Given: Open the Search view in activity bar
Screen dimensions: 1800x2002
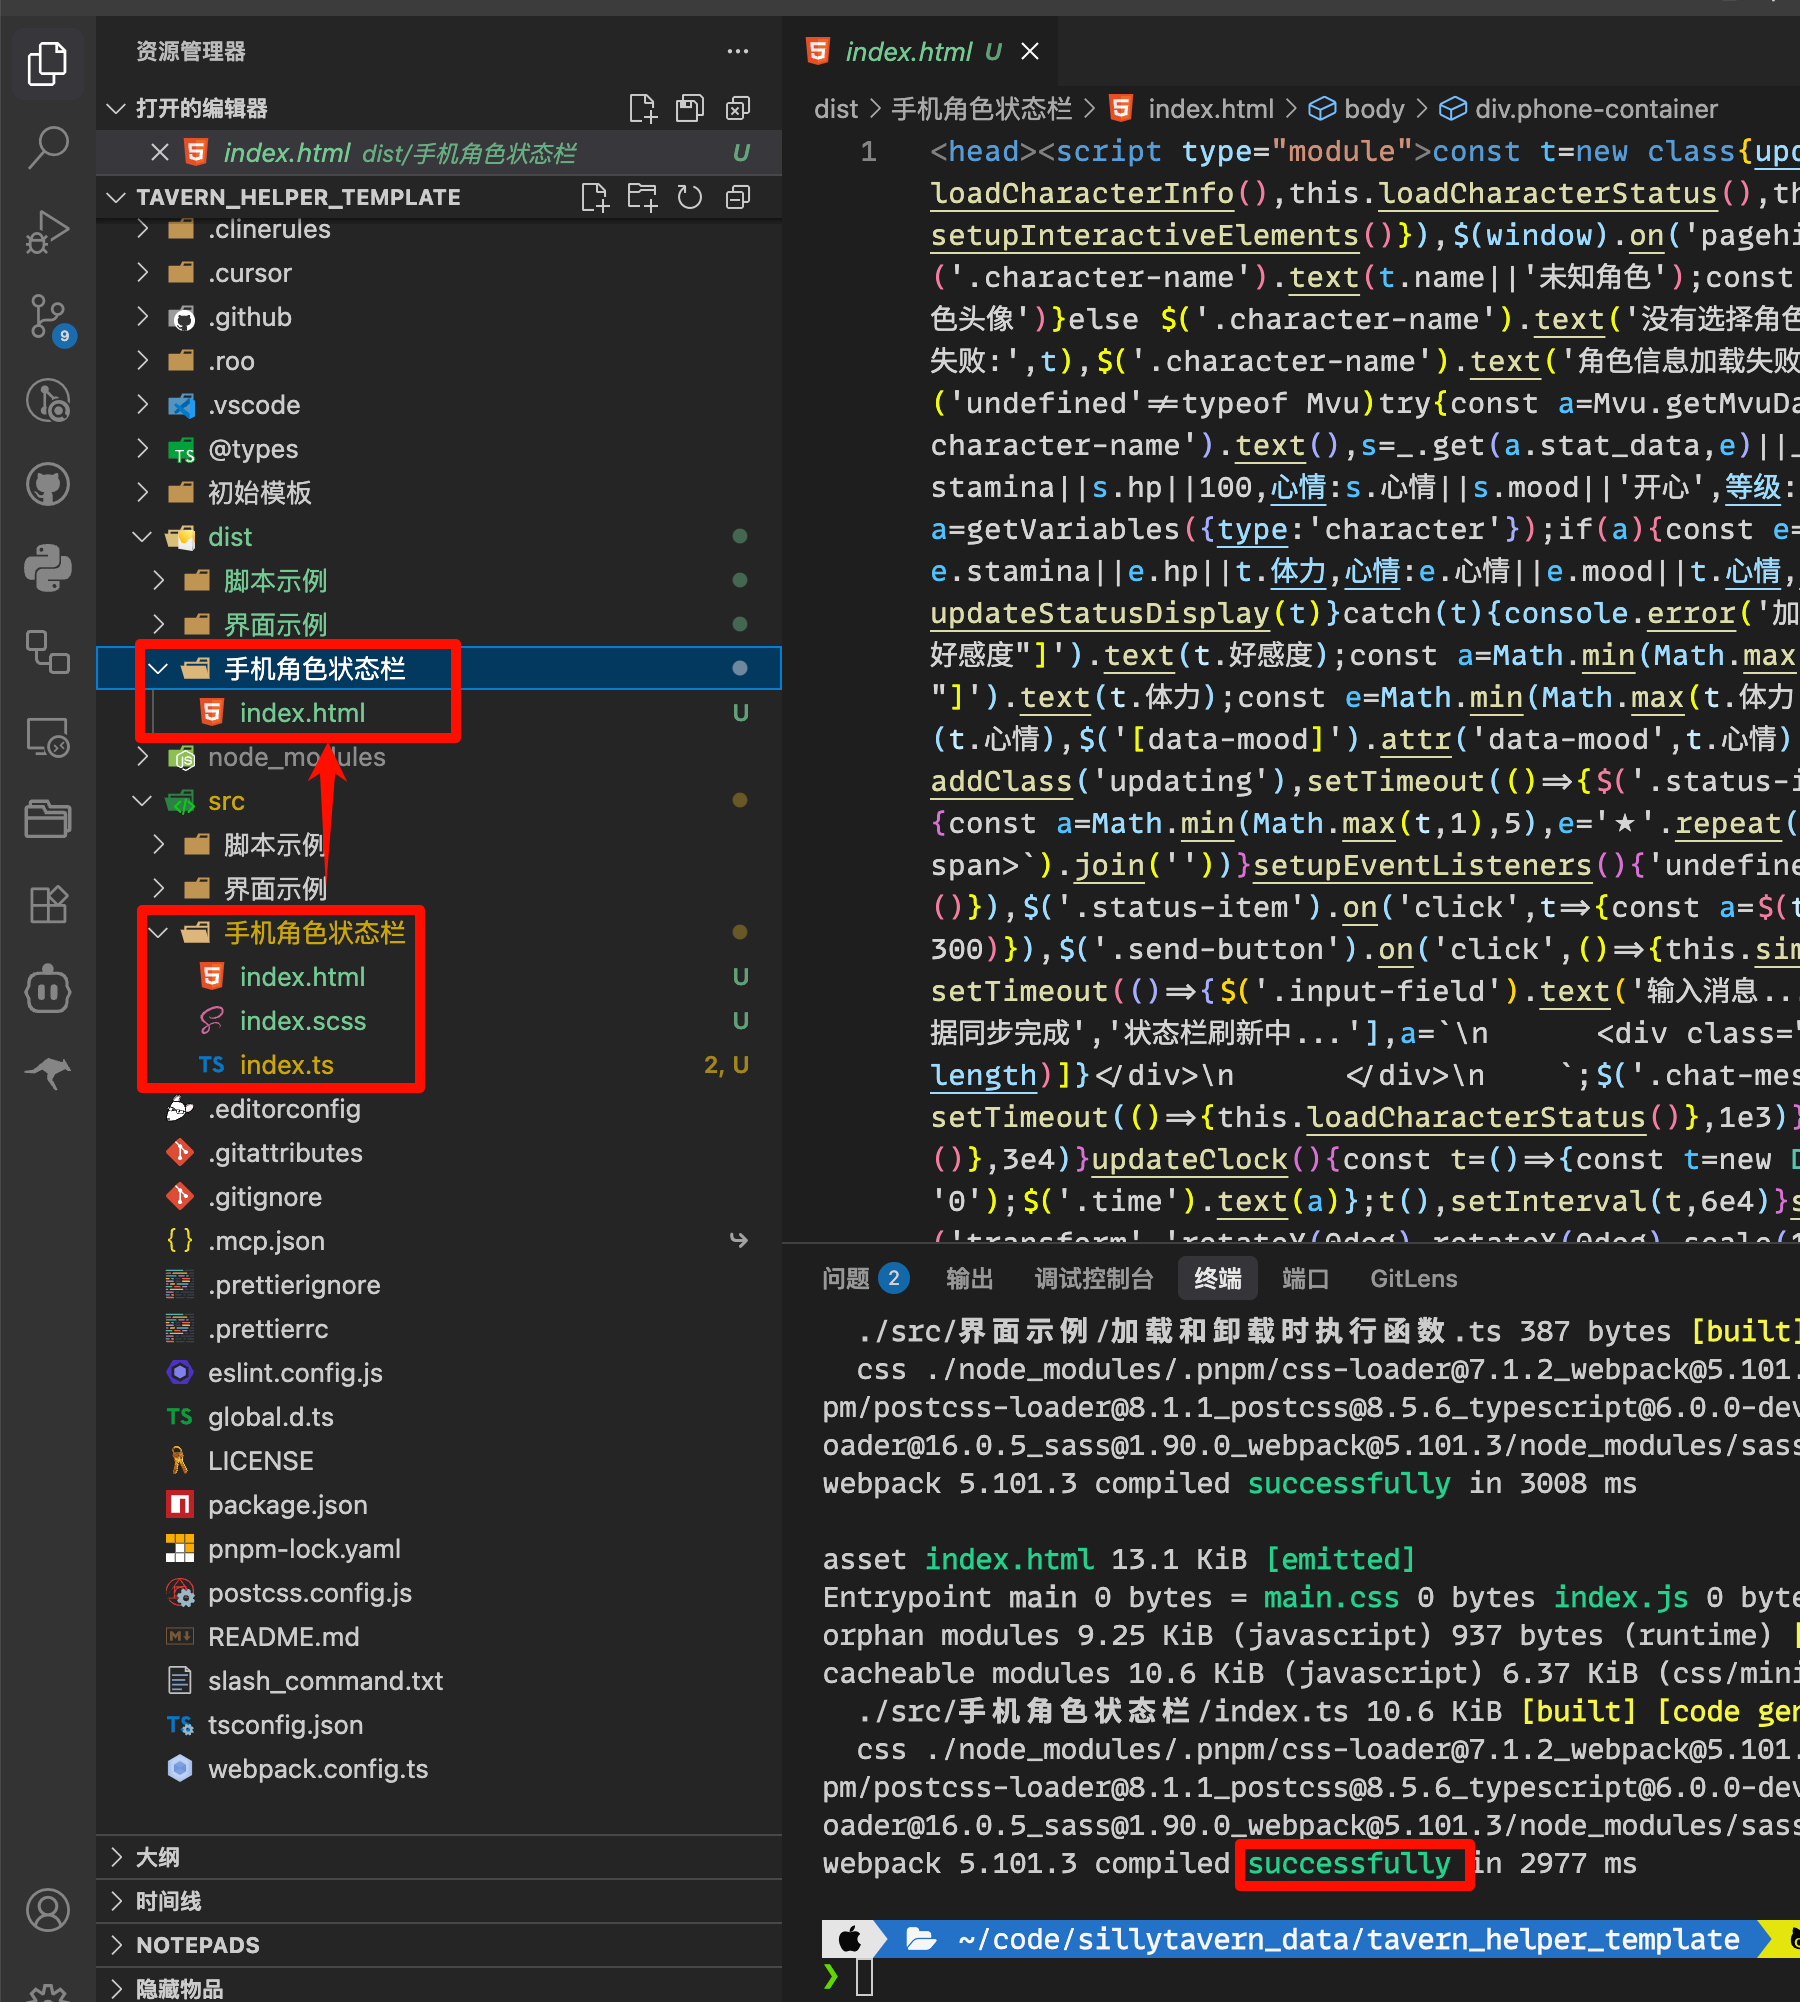Looking at the screenshot, I should point(47,148).
